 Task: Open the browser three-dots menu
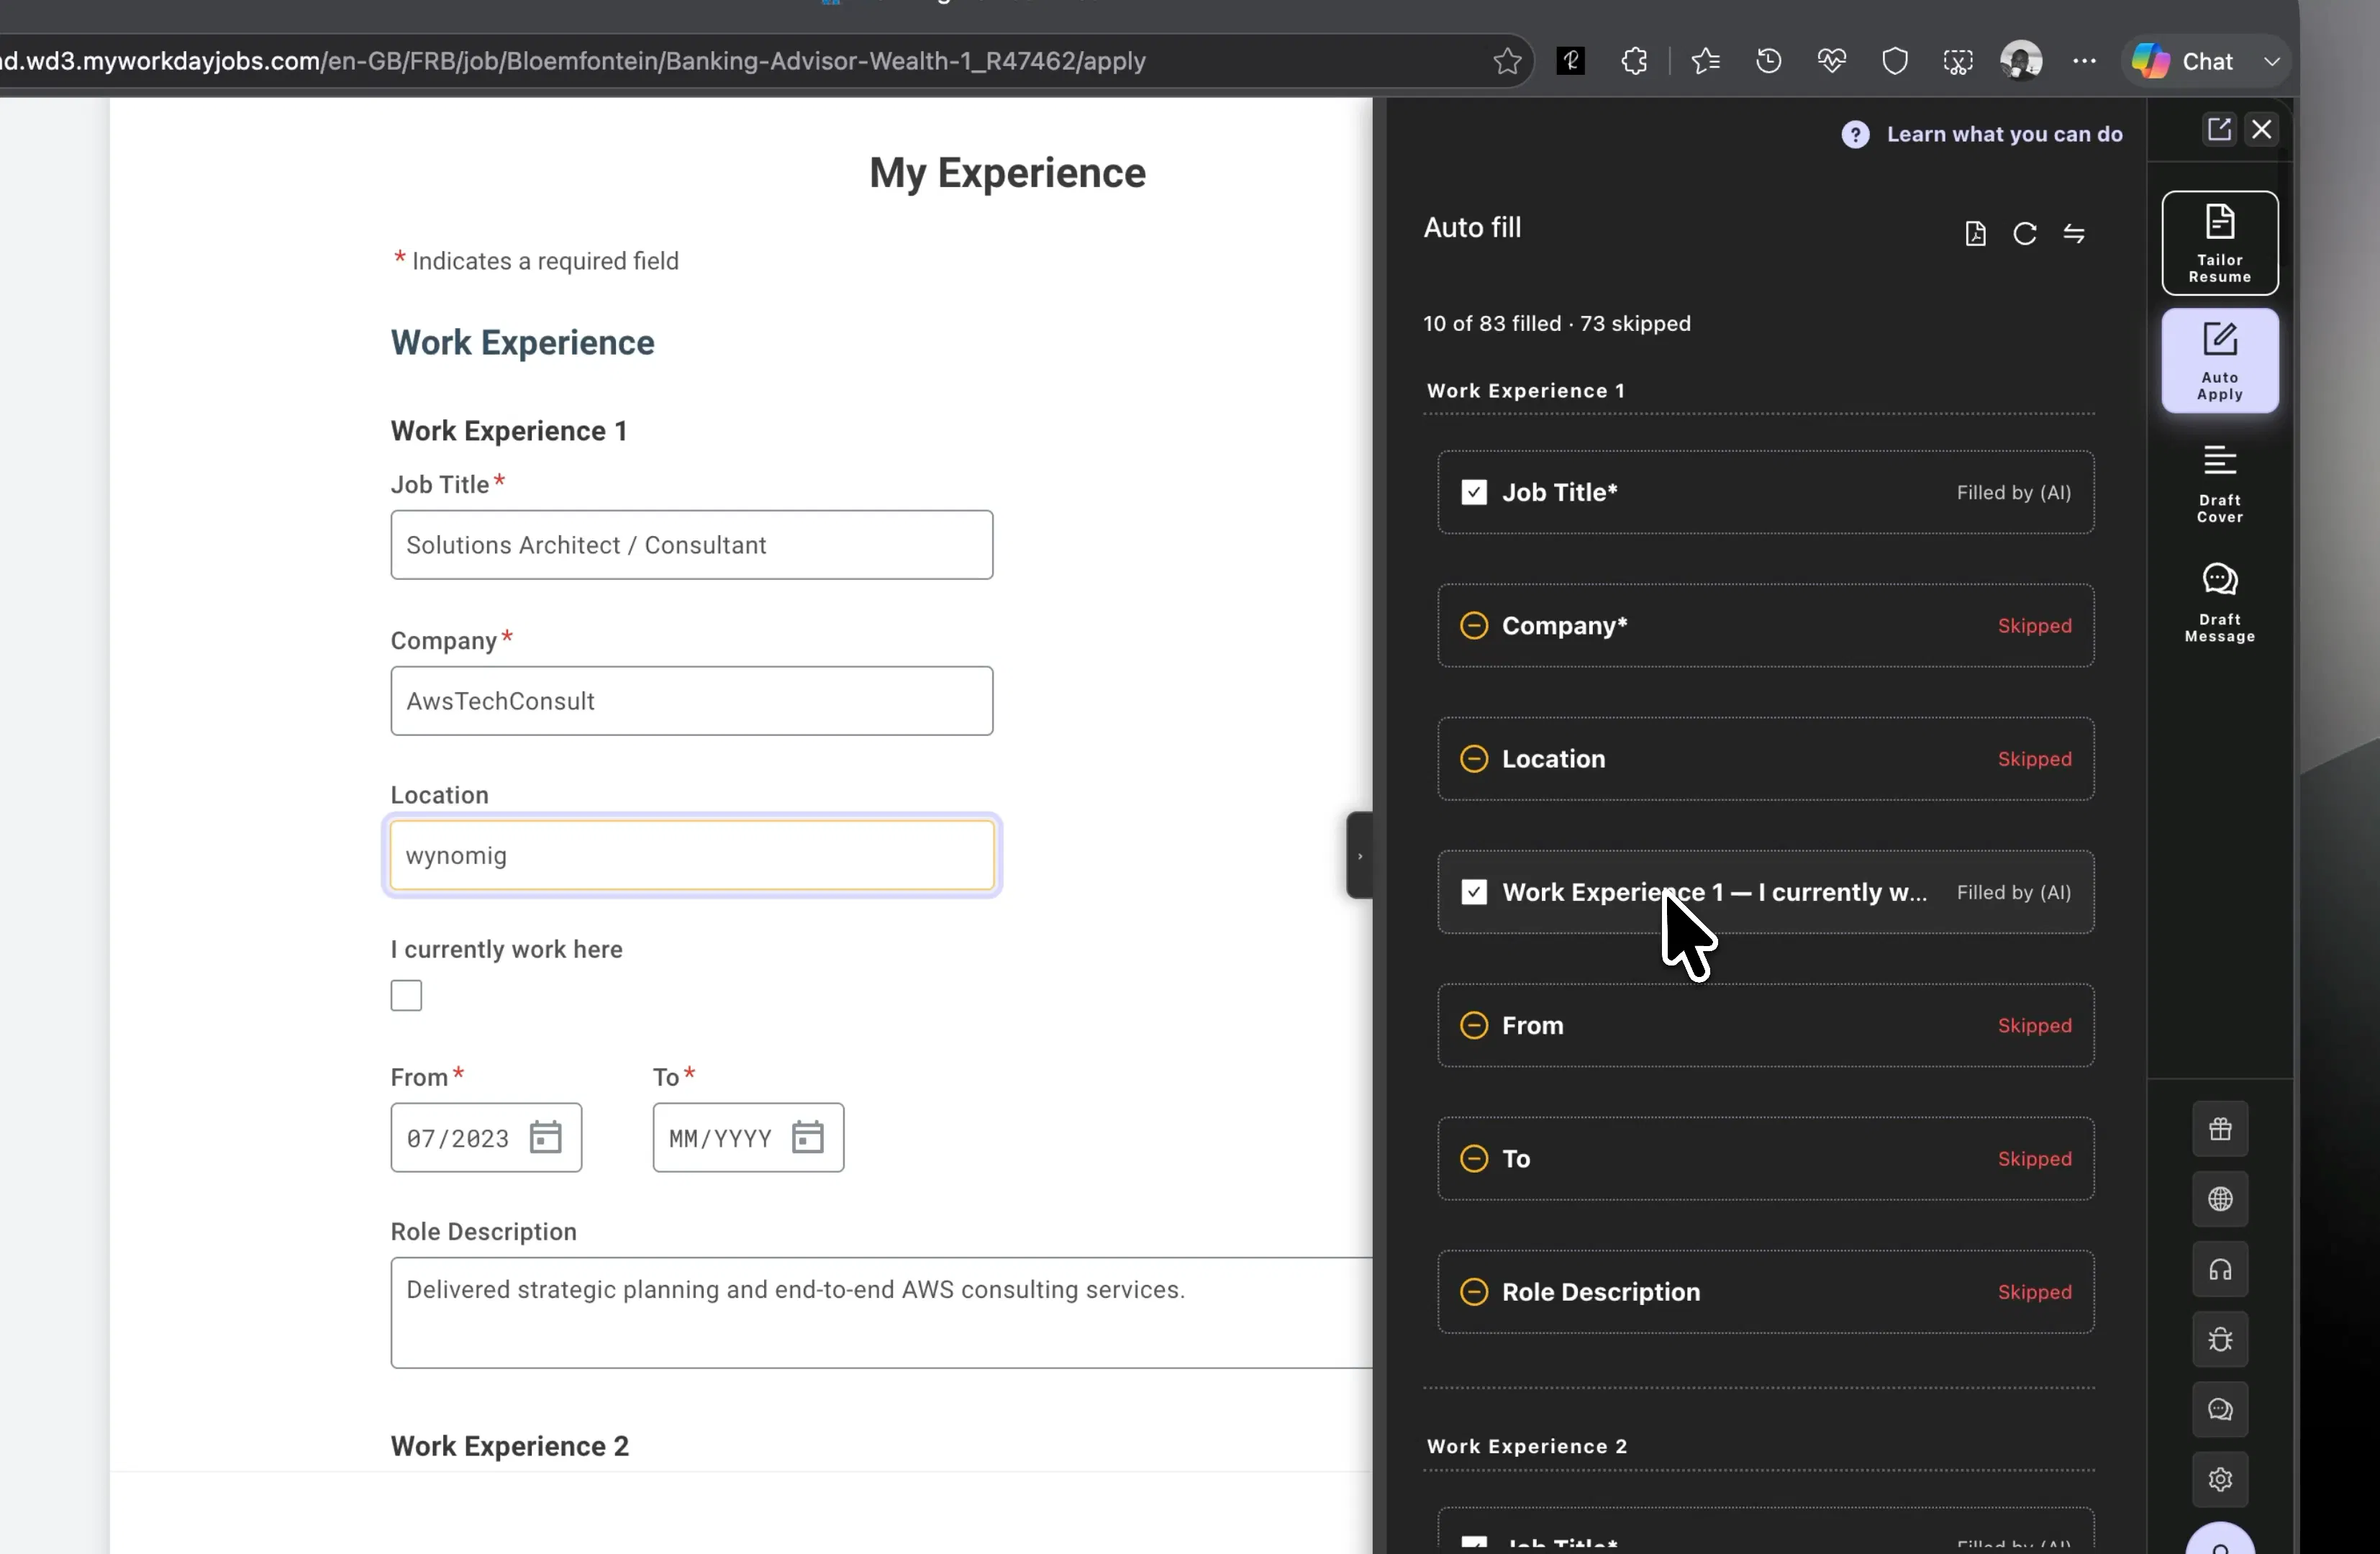coord(2084,61)
